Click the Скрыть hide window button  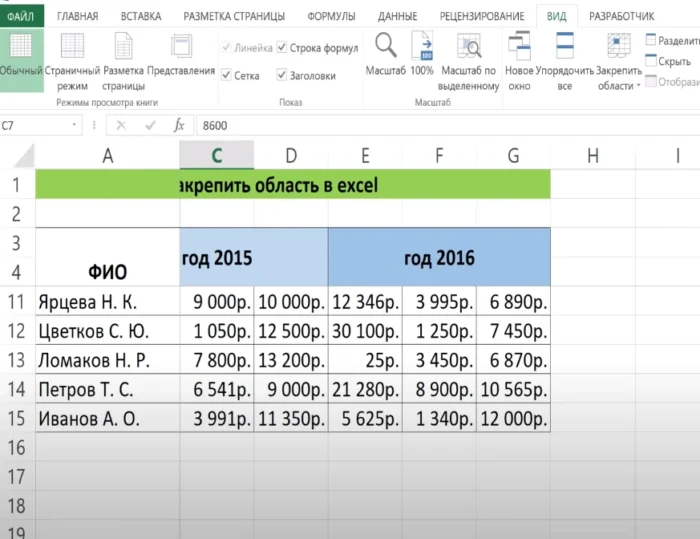(x=672, y=61)
